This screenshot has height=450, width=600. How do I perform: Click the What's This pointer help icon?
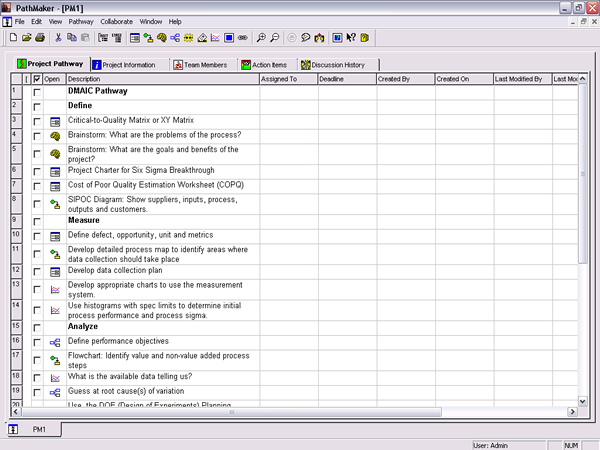351,38
